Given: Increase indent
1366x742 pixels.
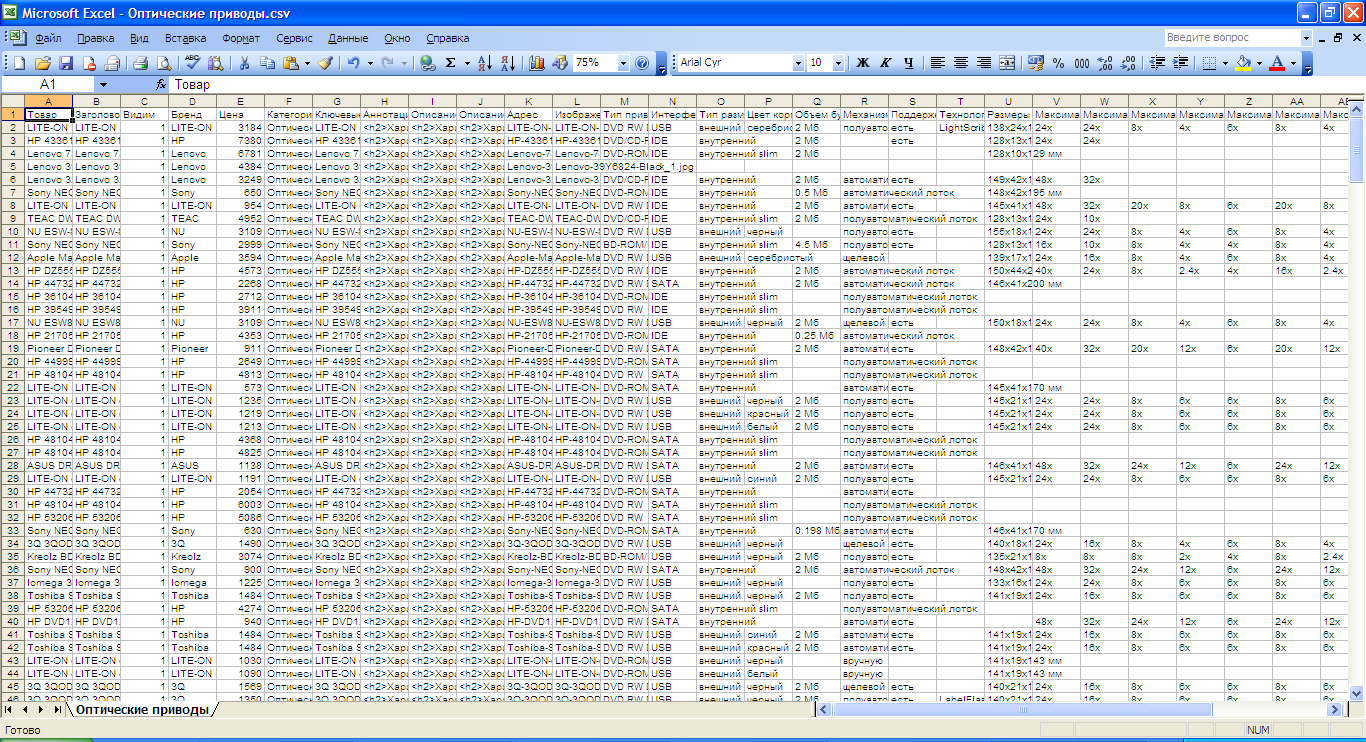Looking at the screenshot, I should tap(1180, 63).
